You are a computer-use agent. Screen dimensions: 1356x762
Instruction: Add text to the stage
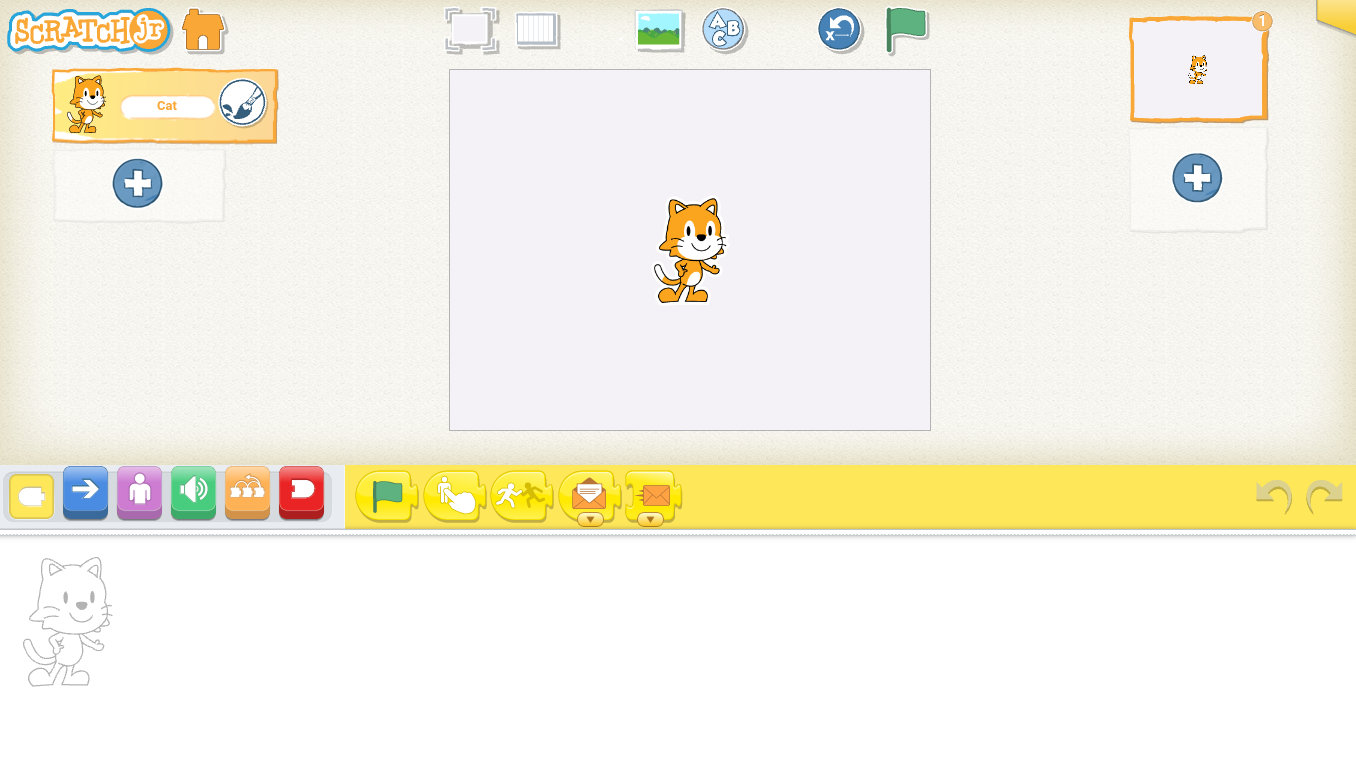(x=723, y=31)
